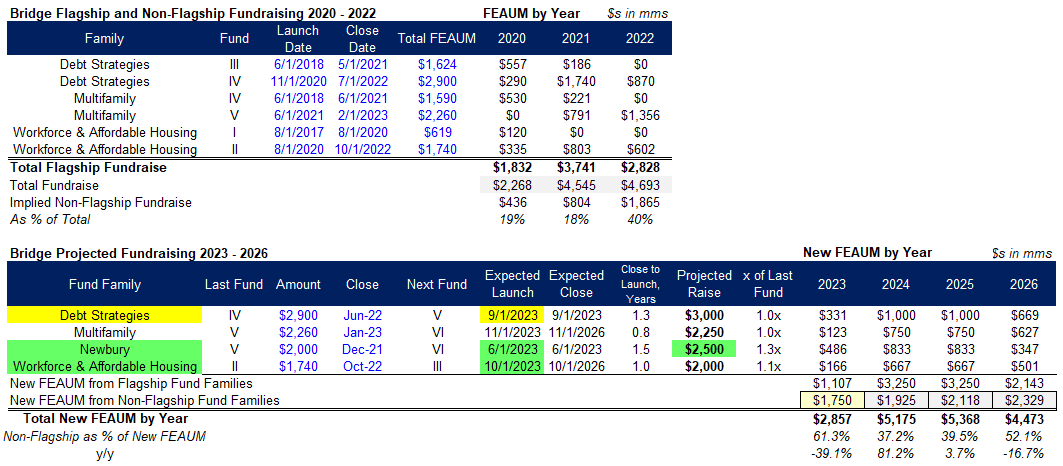
Task: Select the $804 implied non-flagship cell
Action: click(576, 202)
